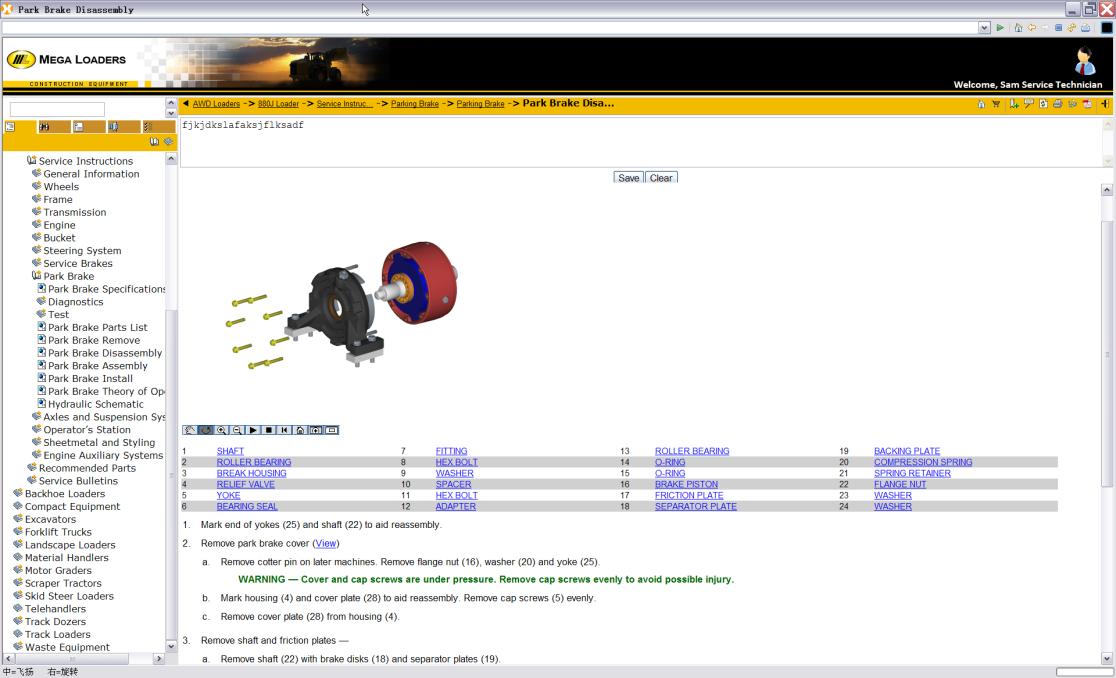Click the binoculars search tab
Image resolution: width=1116 pixels, height=678 pixels.
pos(44,127)
